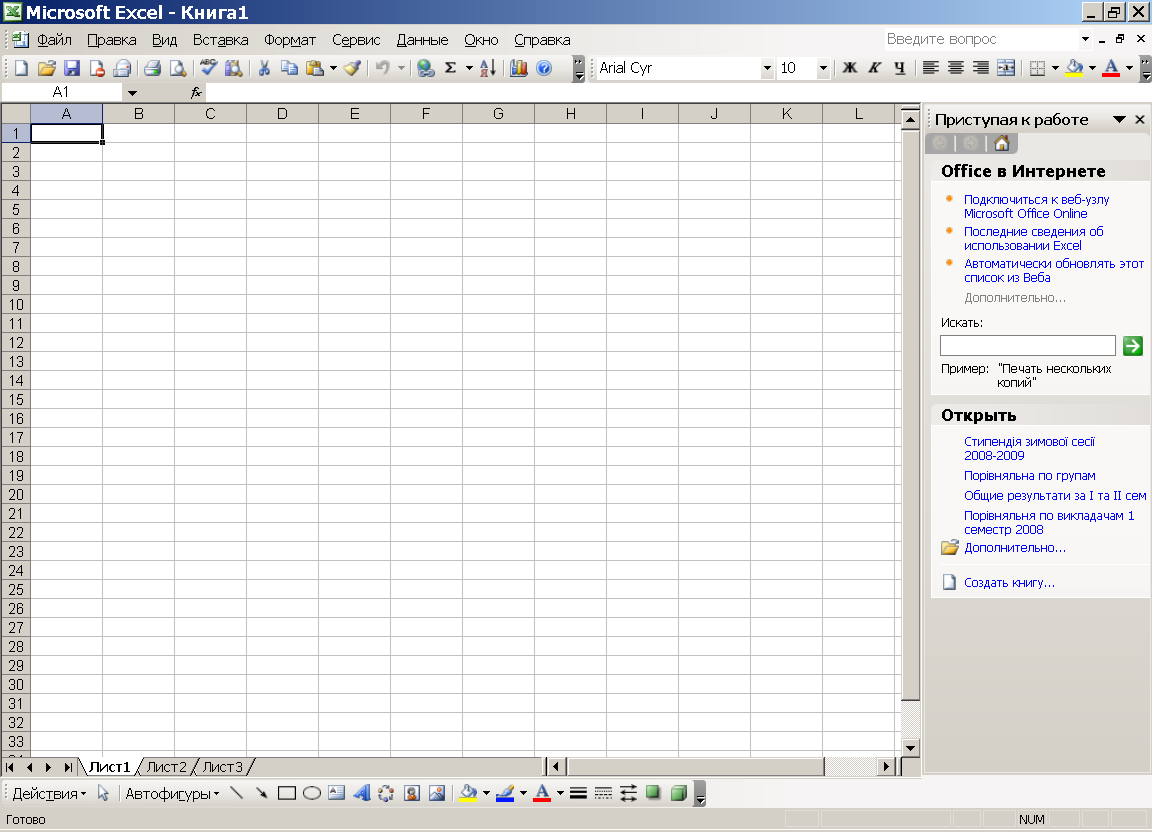
Task: Select the Format Painter brush icon
Action: pyautogui.click(x=353, y=68)
